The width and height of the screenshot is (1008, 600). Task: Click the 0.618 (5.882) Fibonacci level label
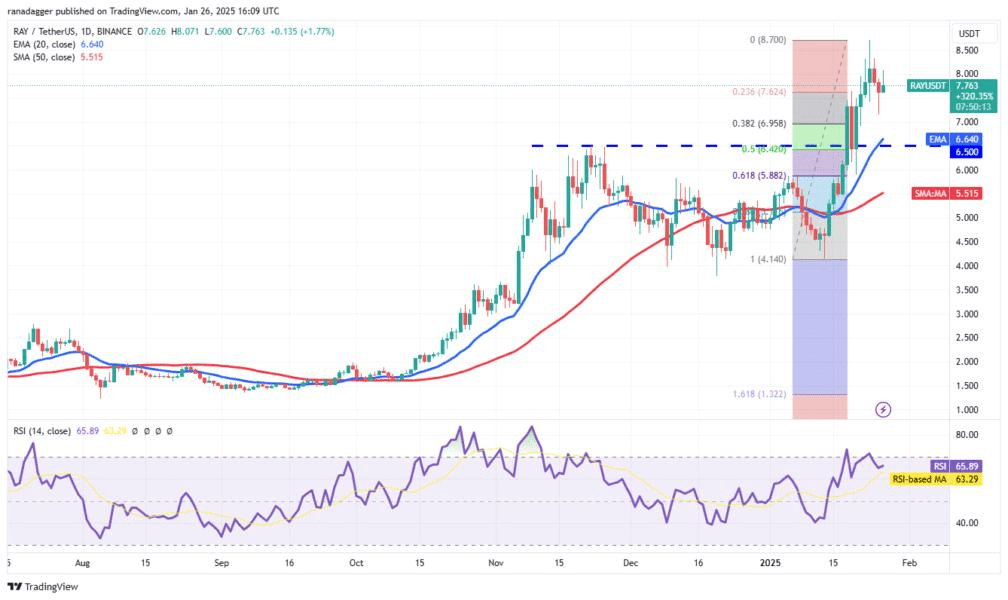759,176
